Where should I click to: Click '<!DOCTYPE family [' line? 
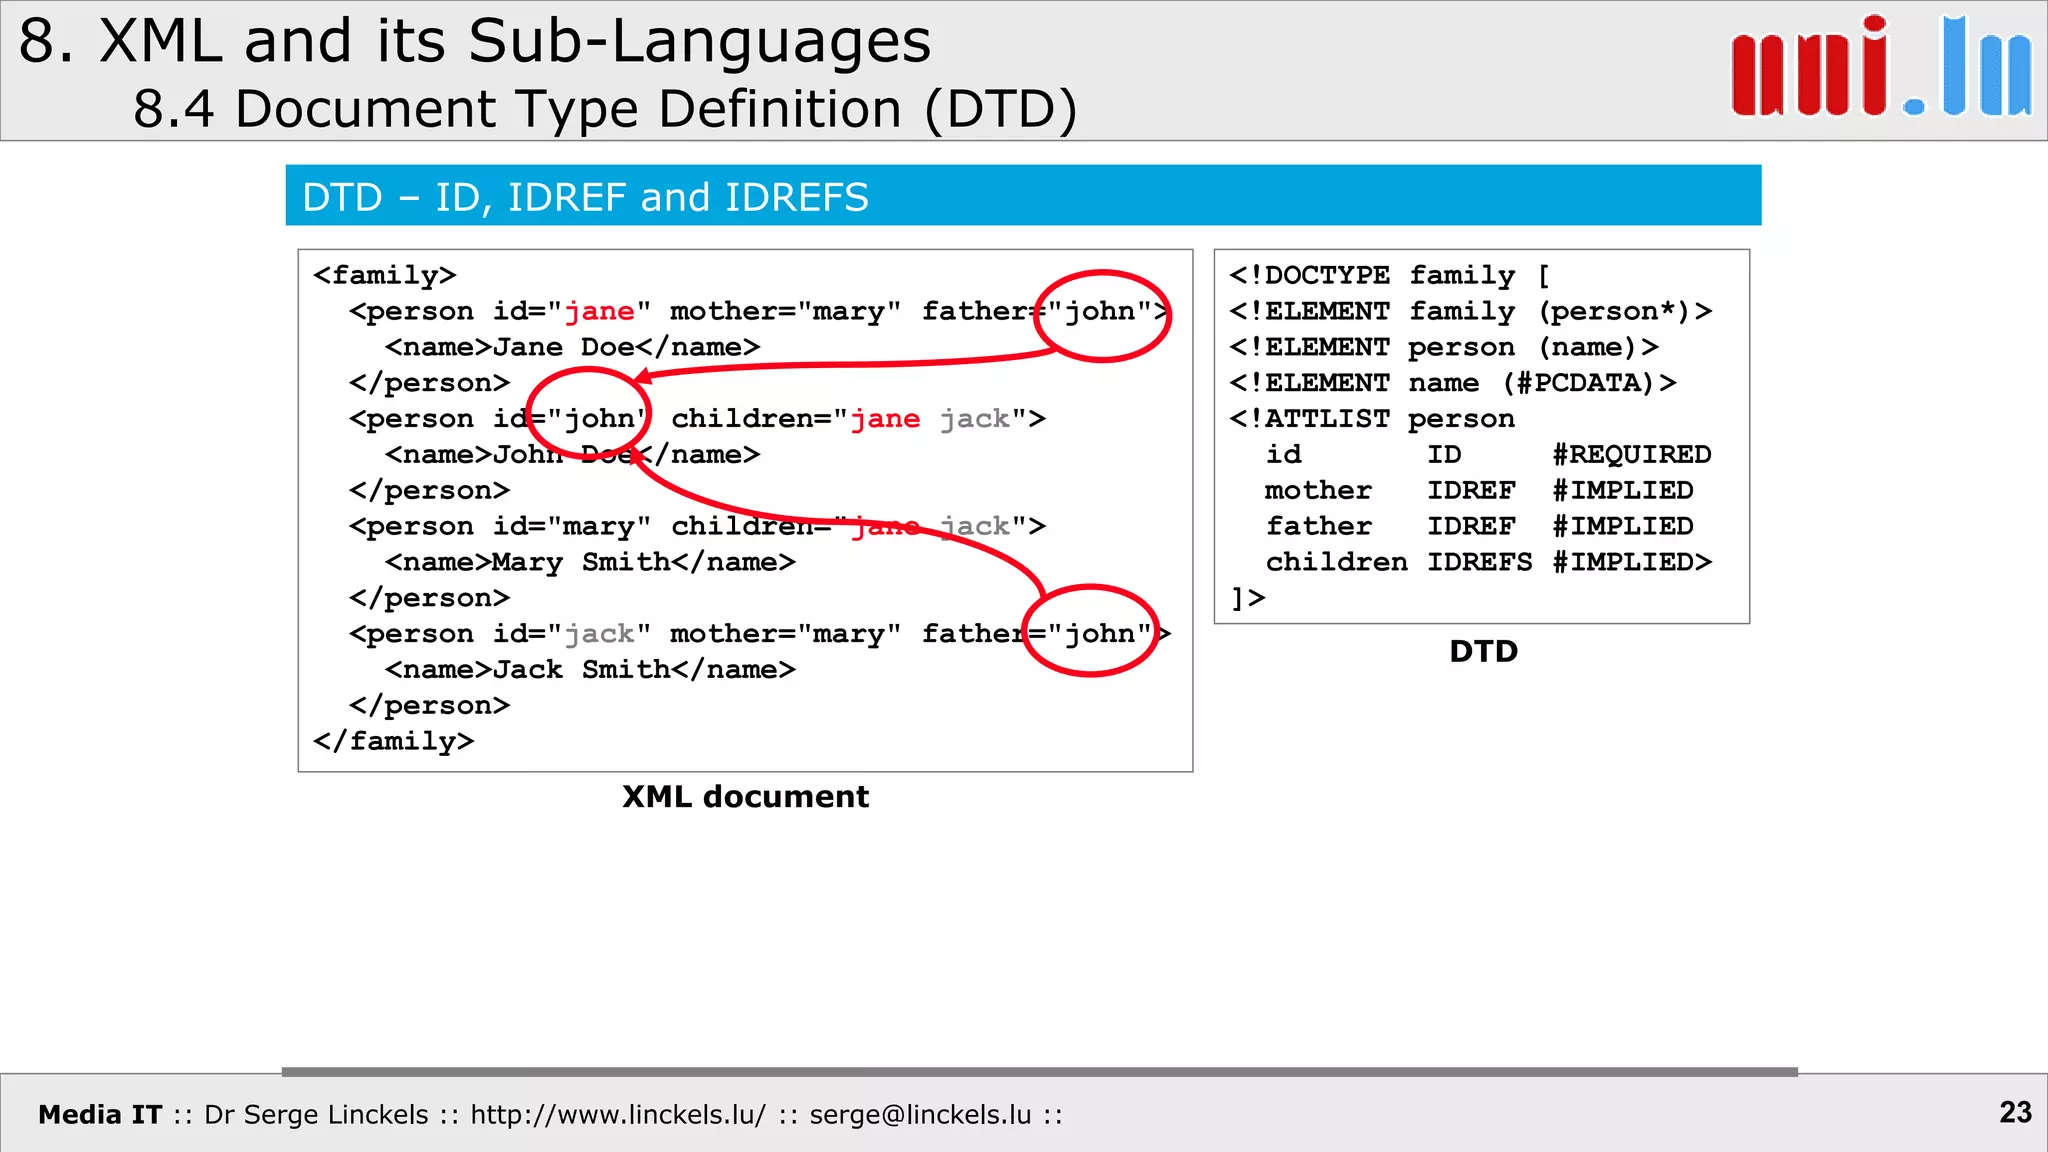(x=1390, y=275)
